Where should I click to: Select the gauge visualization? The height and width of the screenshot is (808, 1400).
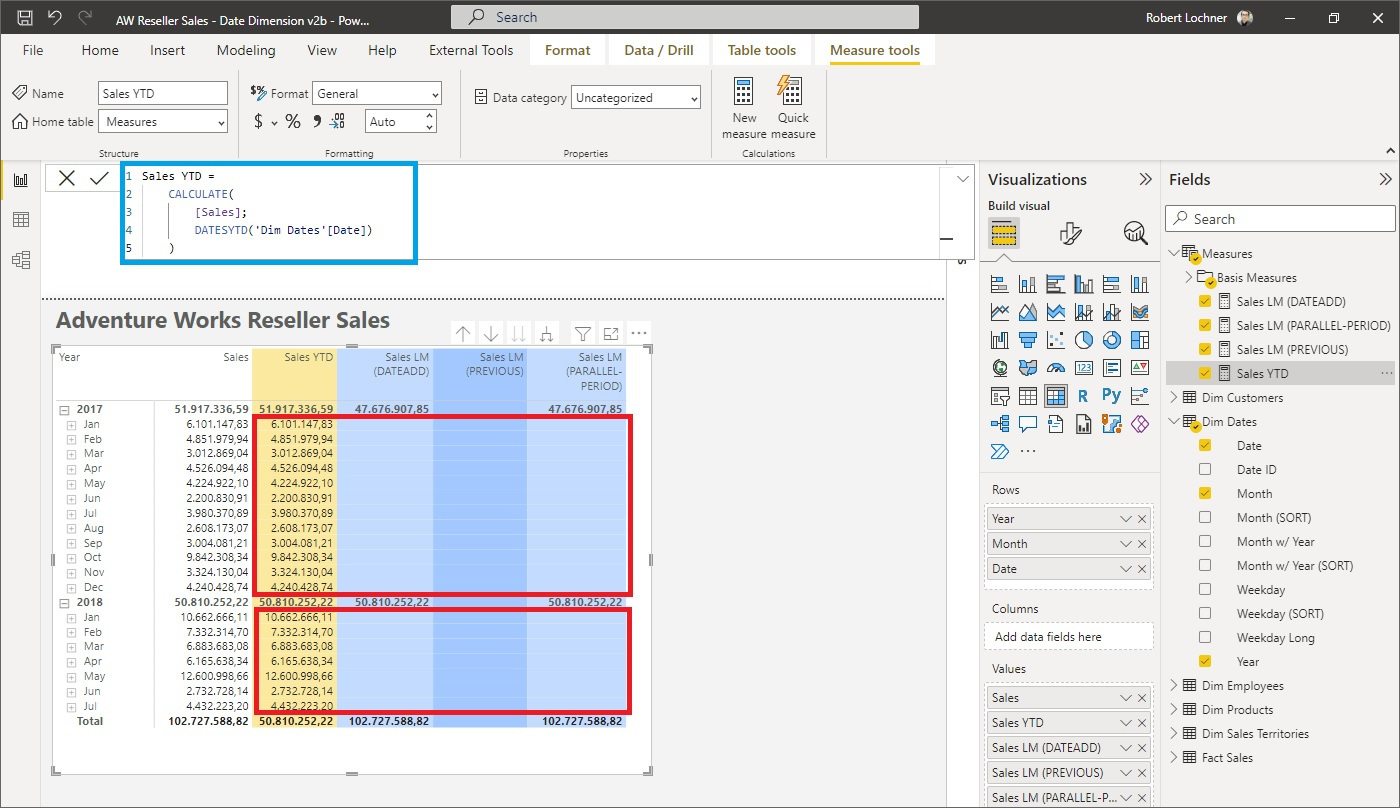[1055, 366]
